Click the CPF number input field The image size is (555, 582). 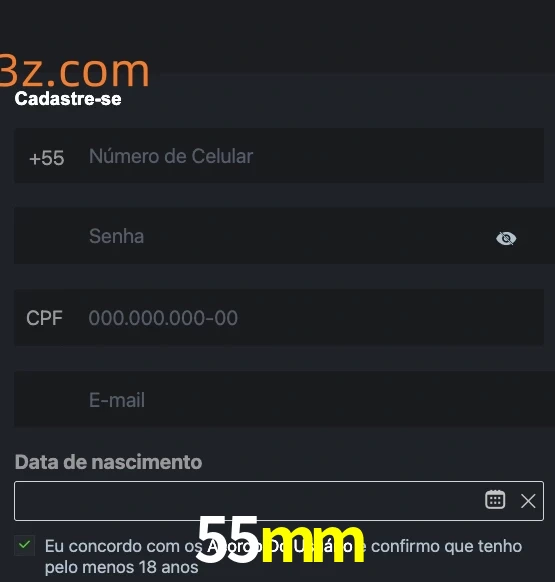coord(279,318)
